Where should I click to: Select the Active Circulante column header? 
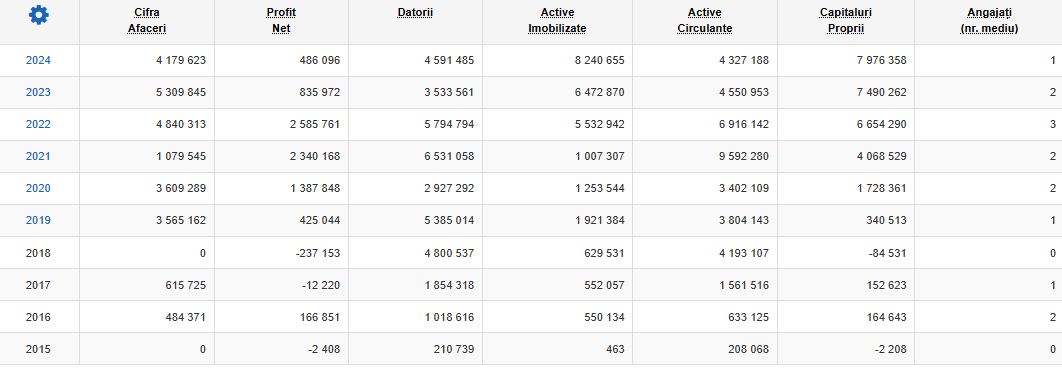(x=704, y=20)
